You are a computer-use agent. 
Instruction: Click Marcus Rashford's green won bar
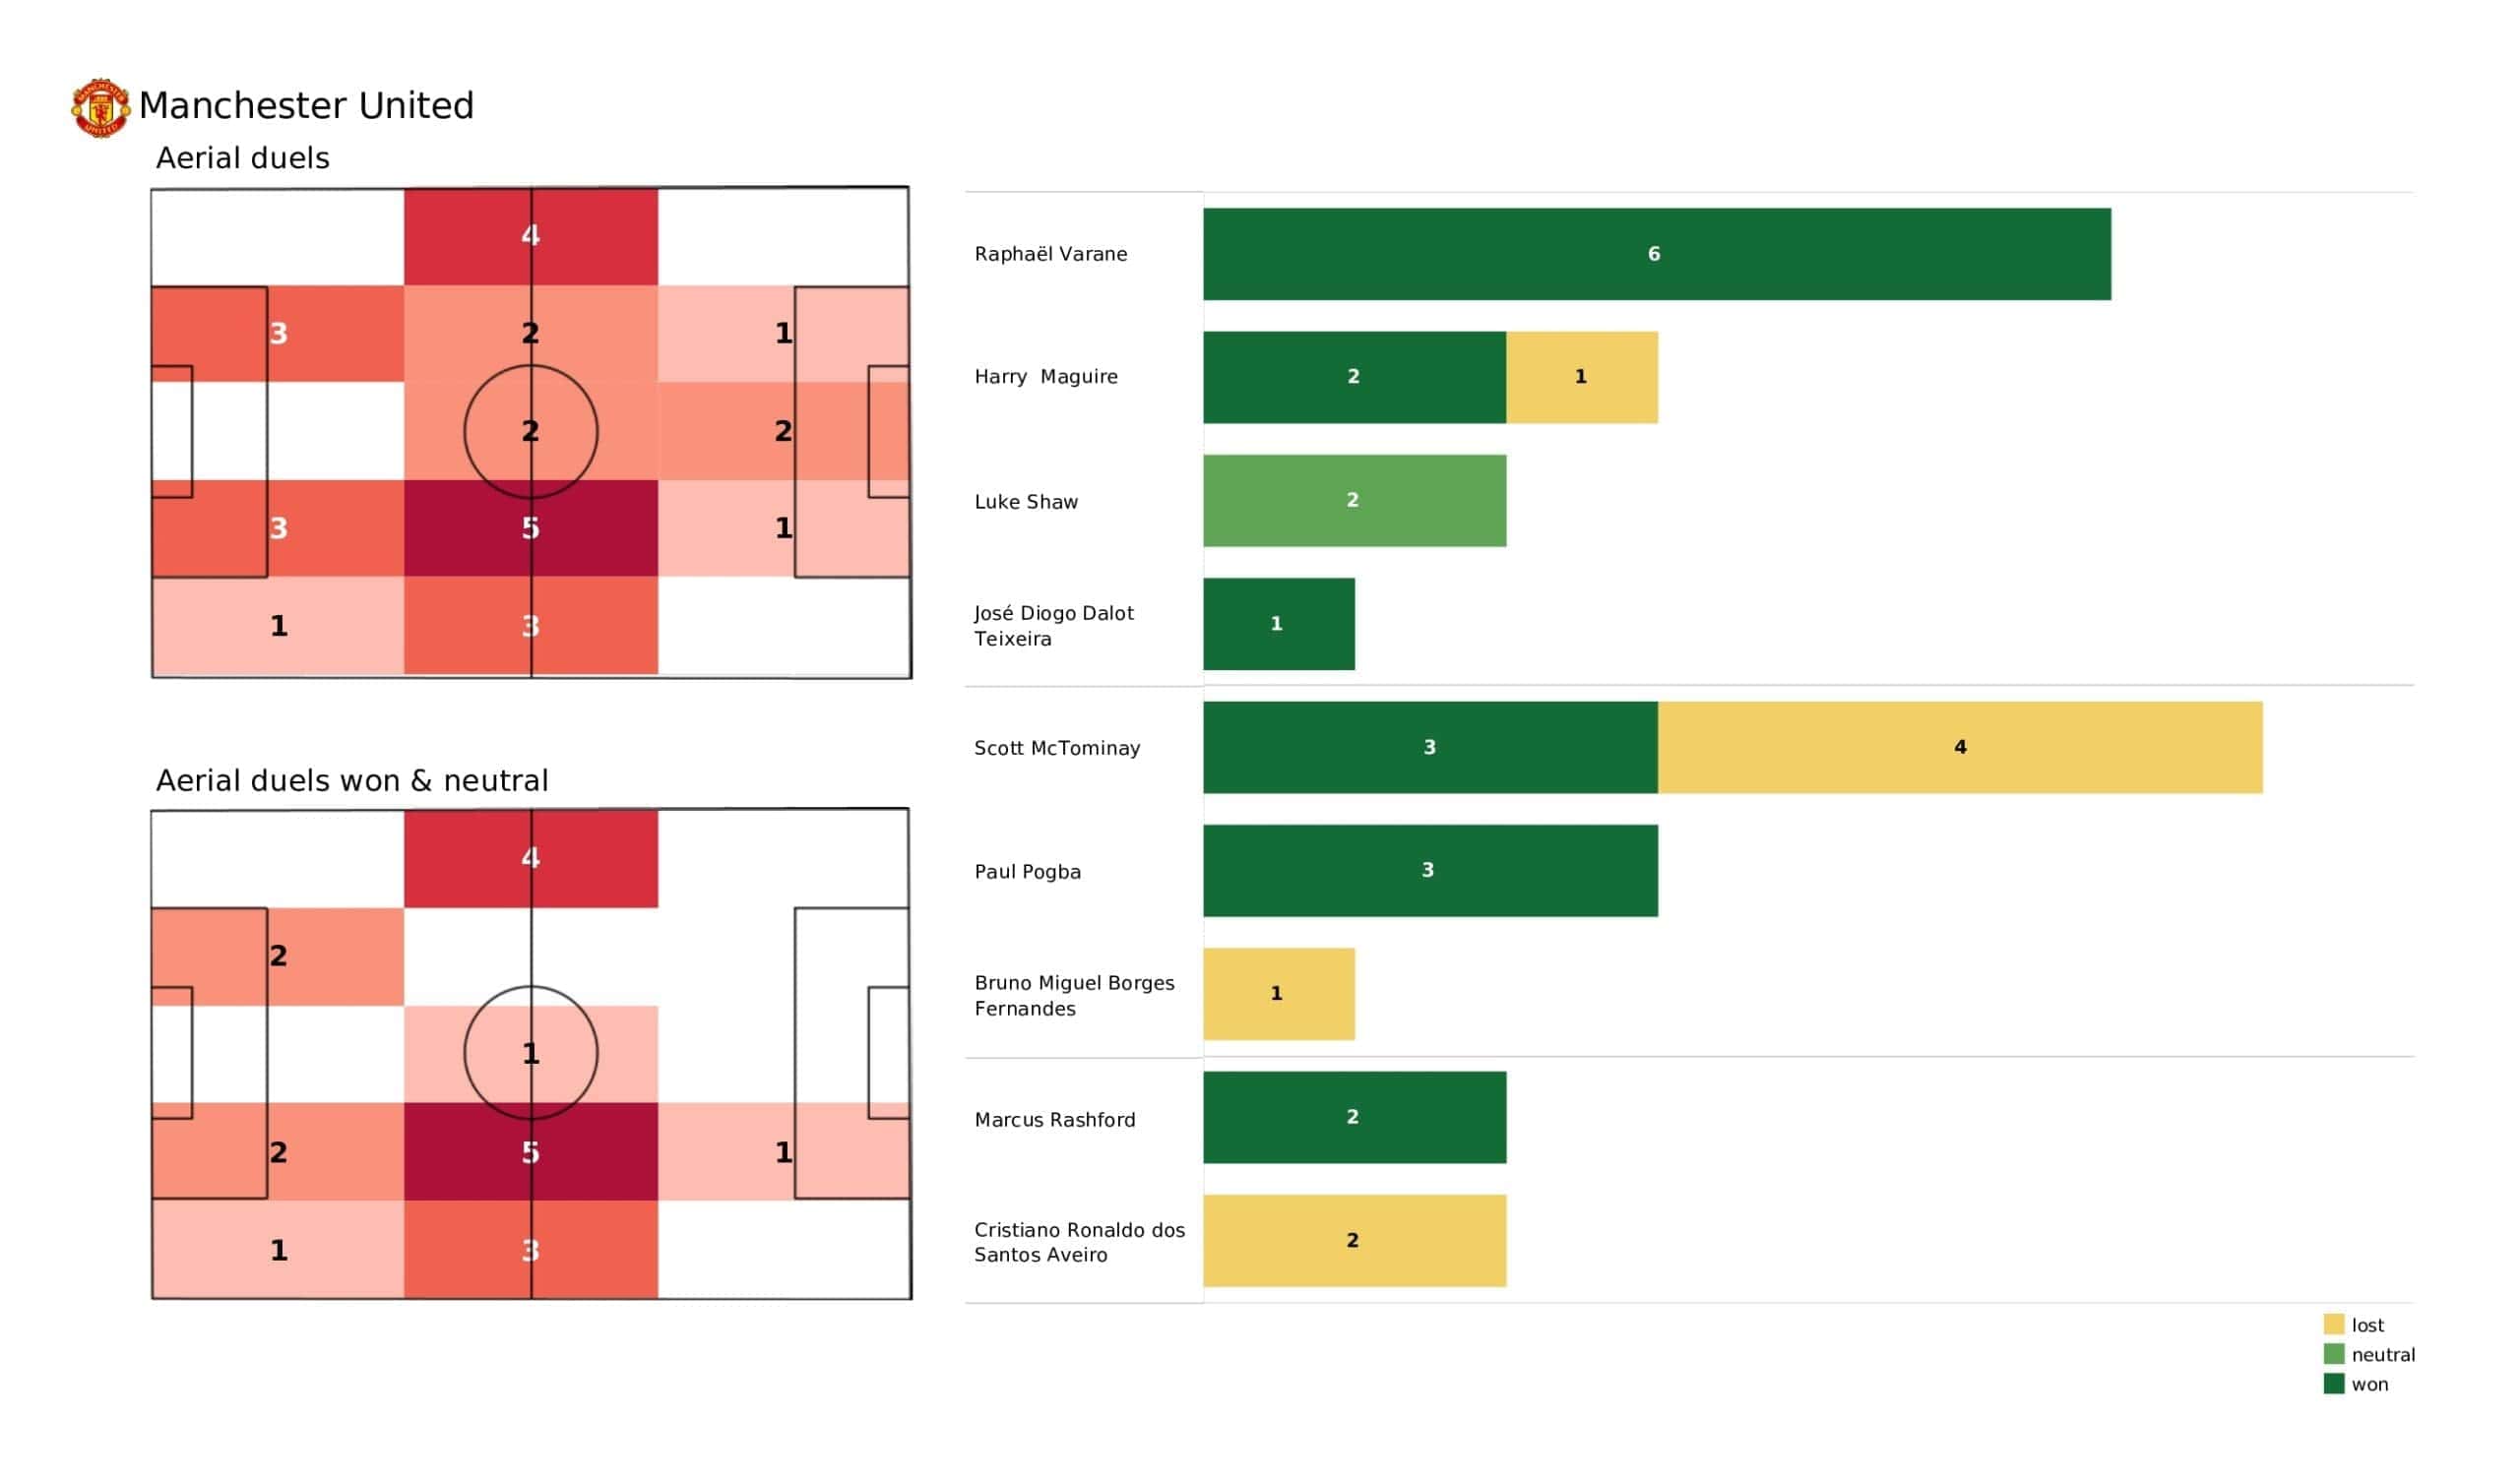[x=1354, y=1117]
